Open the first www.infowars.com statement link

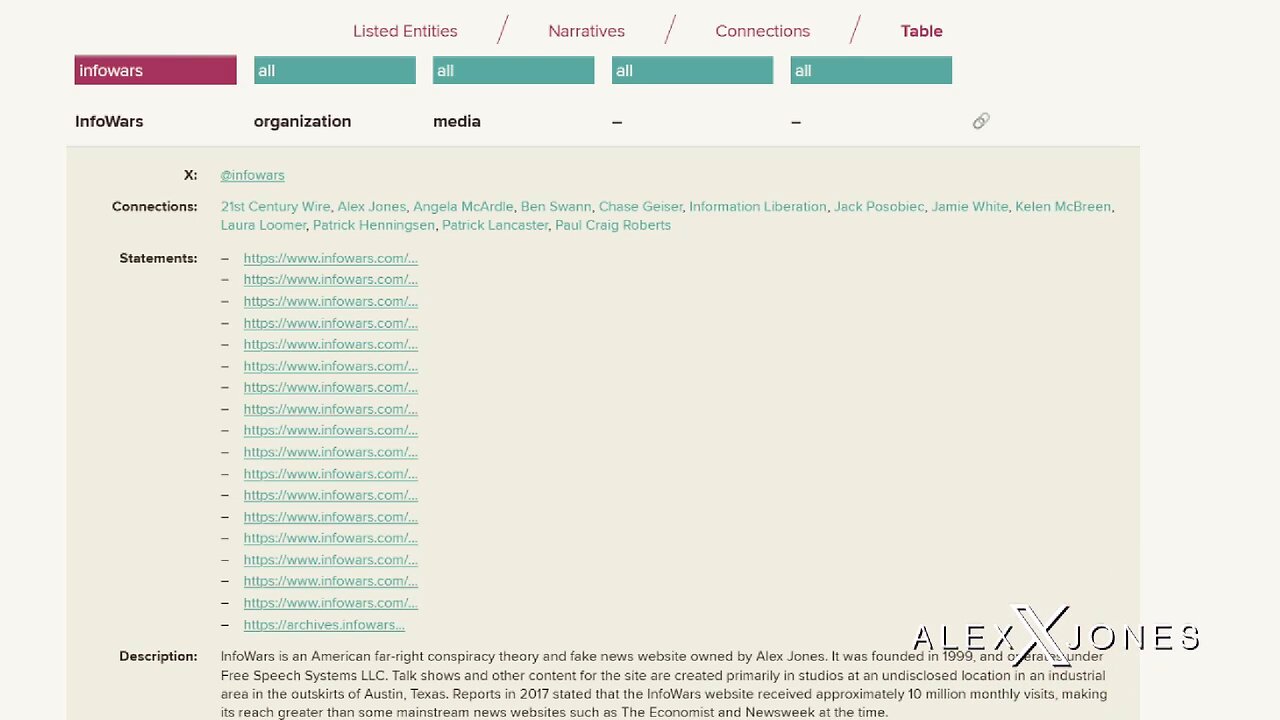point(330,258)
